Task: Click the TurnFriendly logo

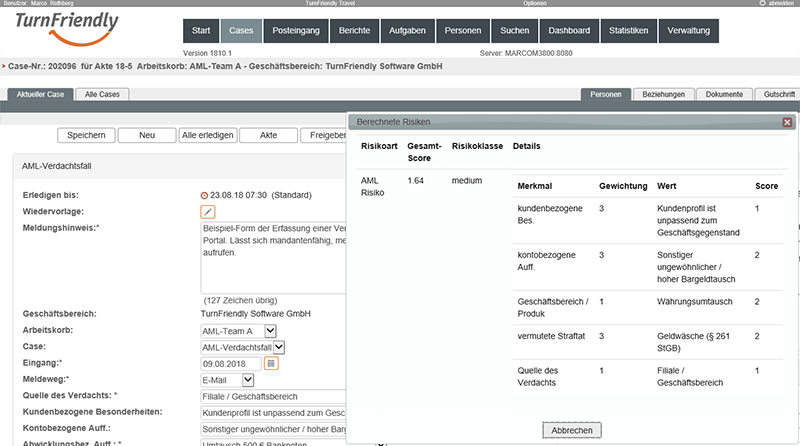Action: pos(66,28)
